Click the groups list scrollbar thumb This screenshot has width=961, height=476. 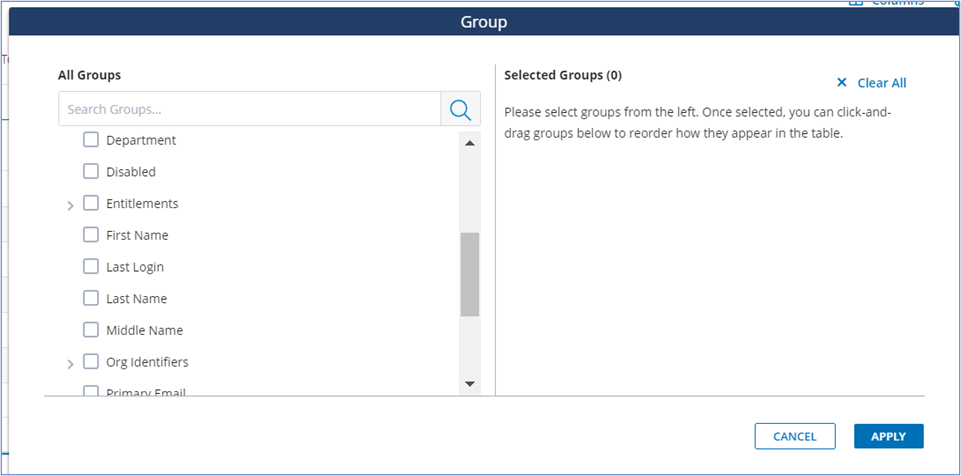pos(469,274)
